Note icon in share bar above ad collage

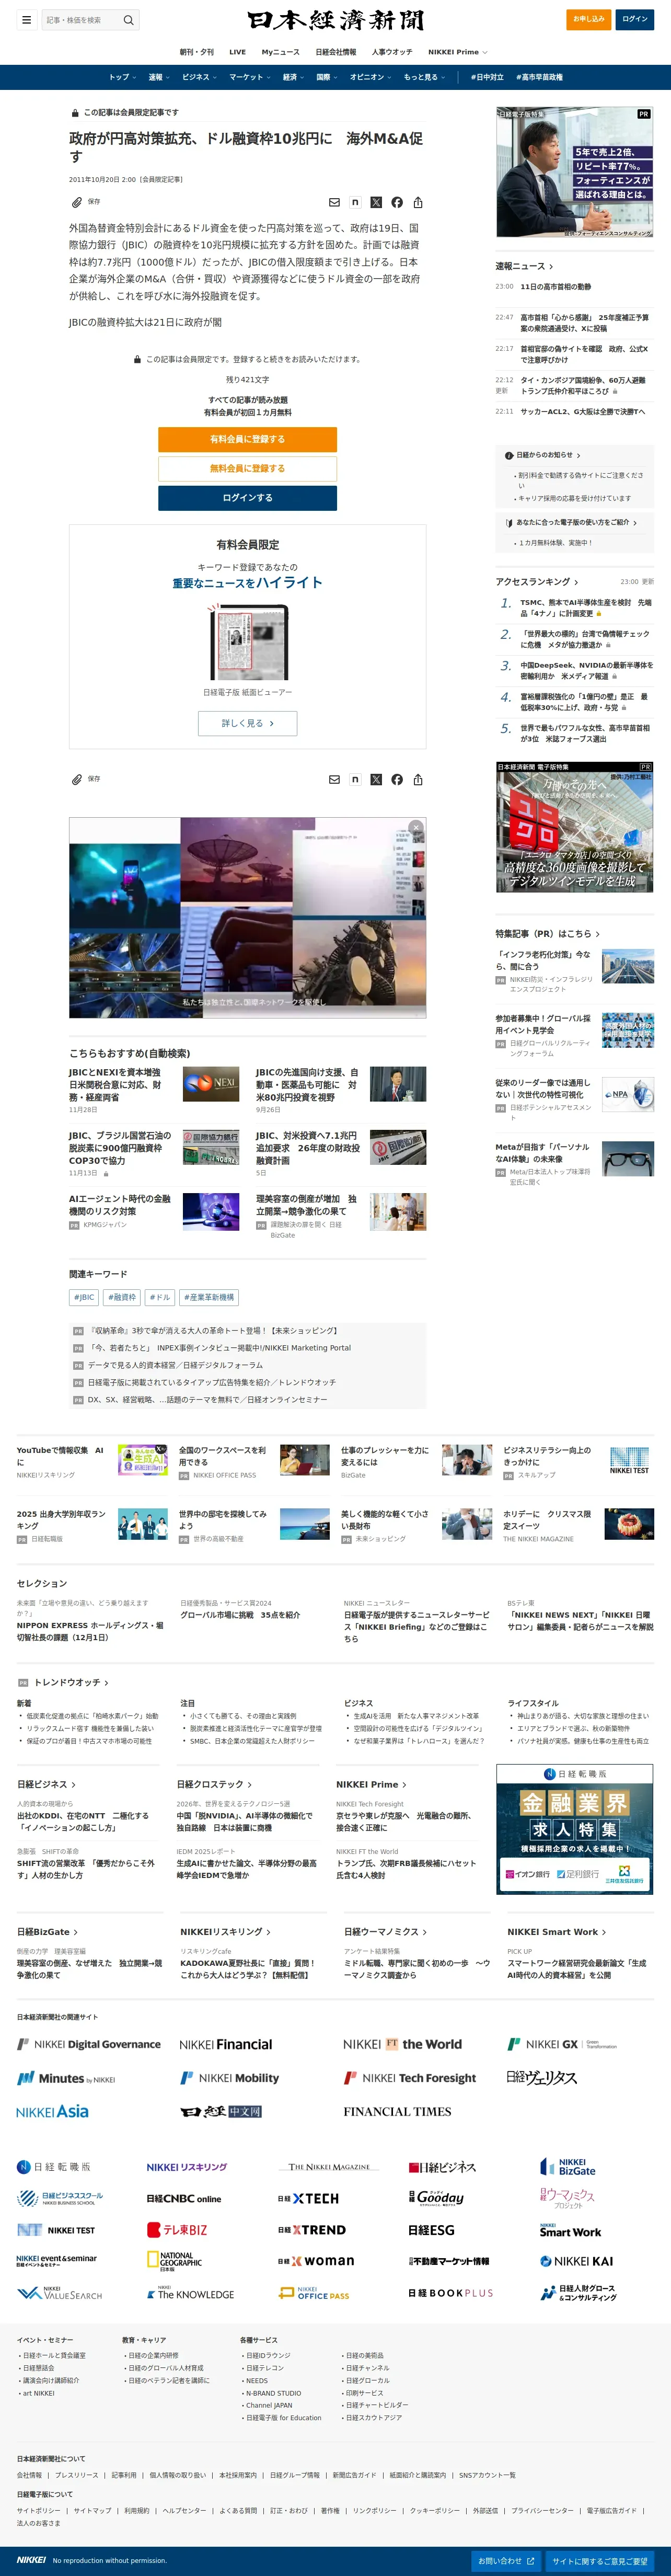click(x=355, y=779)
